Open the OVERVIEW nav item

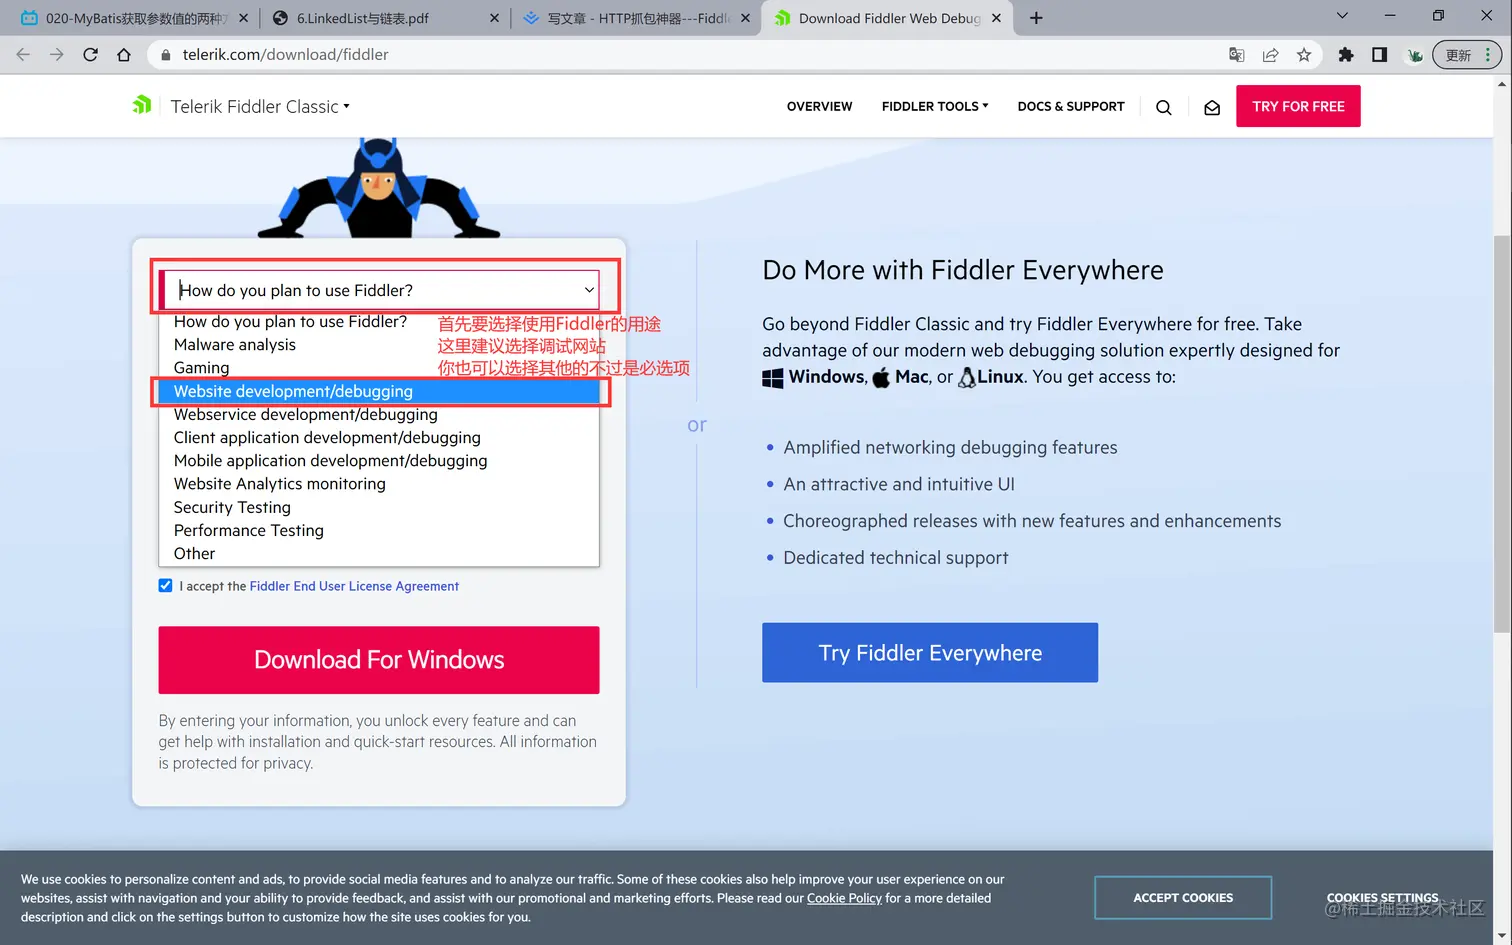[819, 106]
